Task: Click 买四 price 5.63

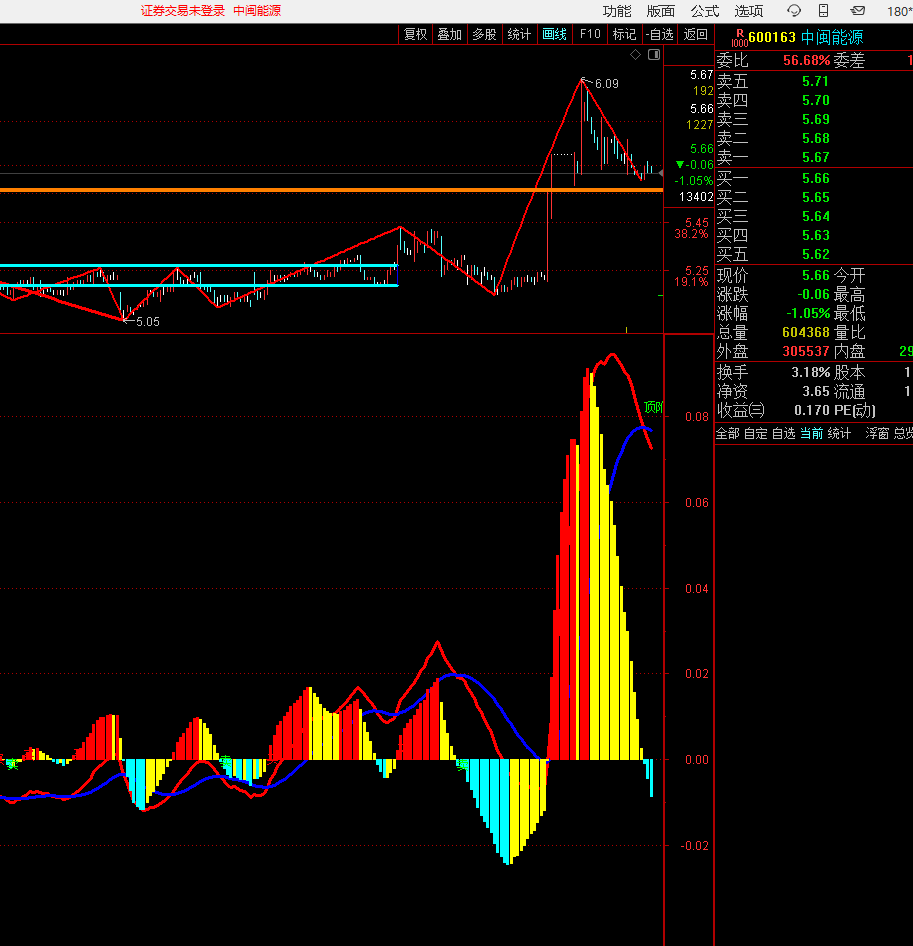Action: (816, 235)
